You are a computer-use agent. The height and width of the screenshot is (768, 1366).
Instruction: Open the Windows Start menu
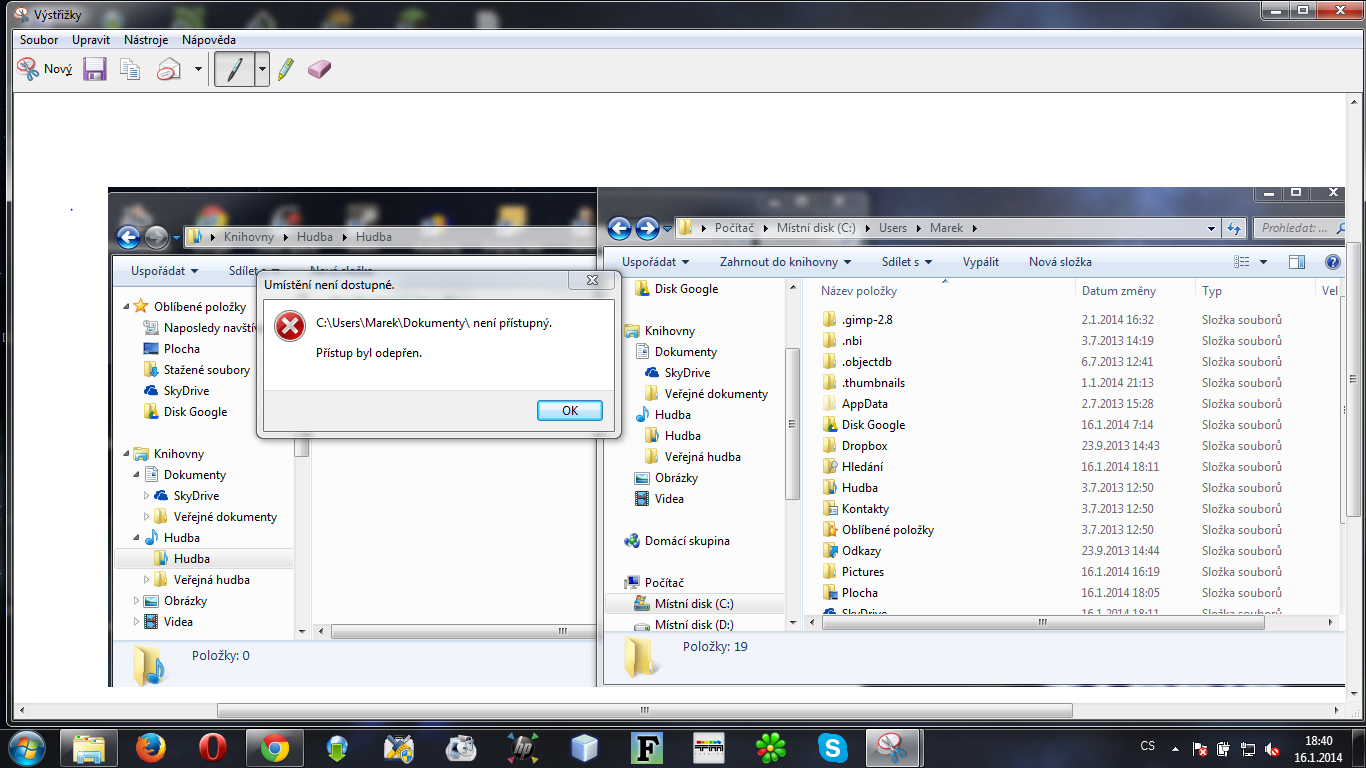click(x=25, y=747)
